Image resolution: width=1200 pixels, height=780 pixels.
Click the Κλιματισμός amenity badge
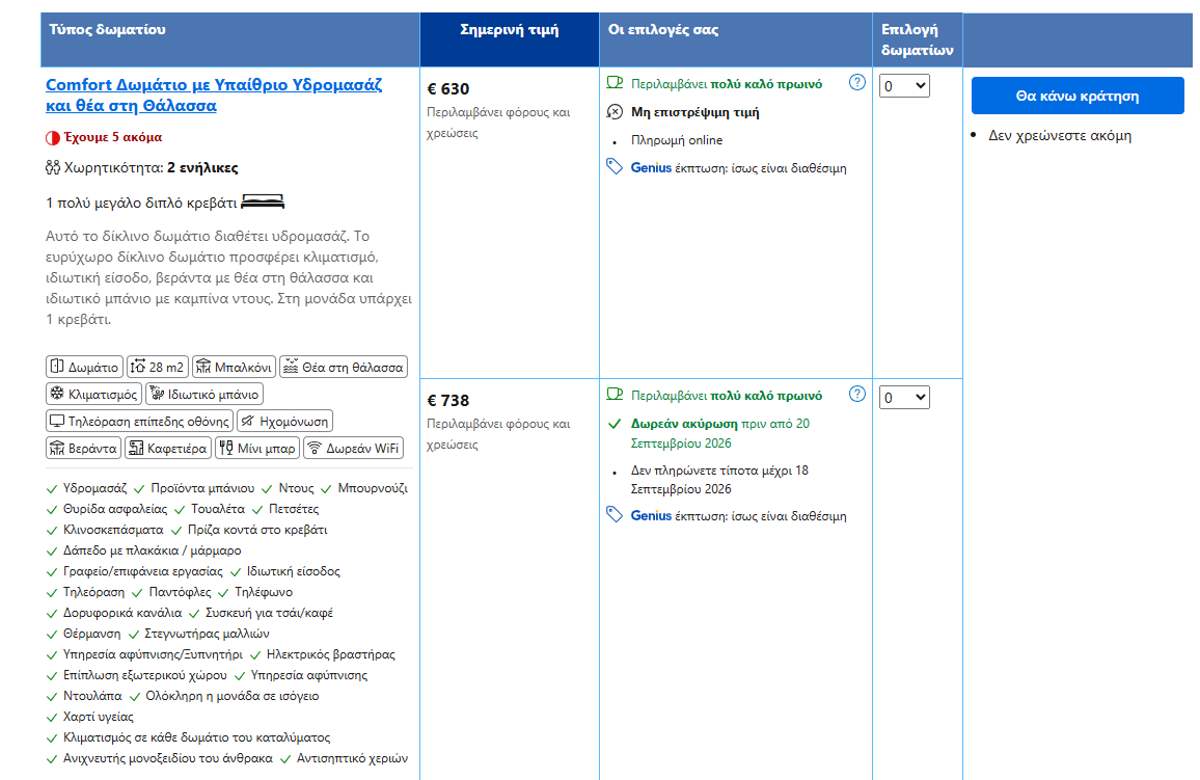coord(94,394)
